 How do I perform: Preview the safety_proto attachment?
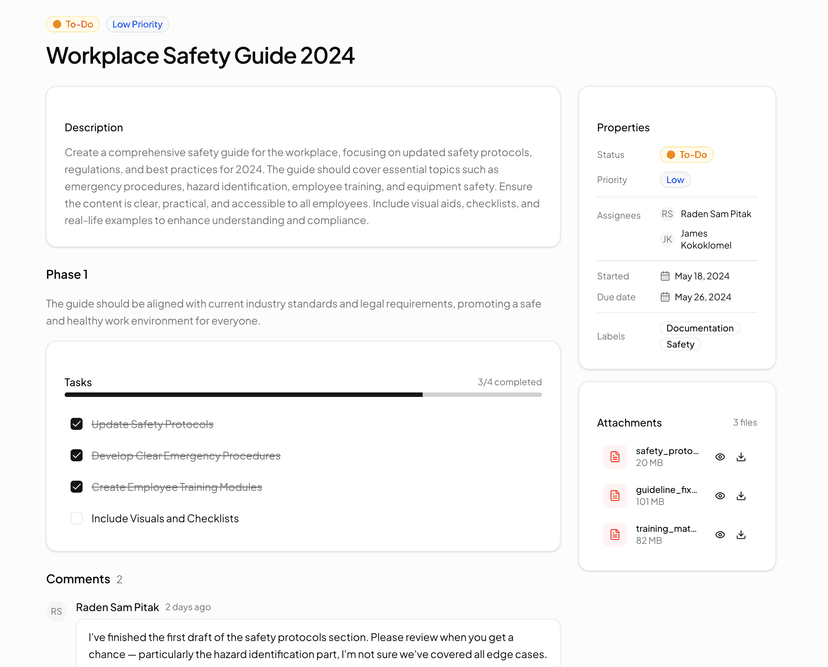719,457
